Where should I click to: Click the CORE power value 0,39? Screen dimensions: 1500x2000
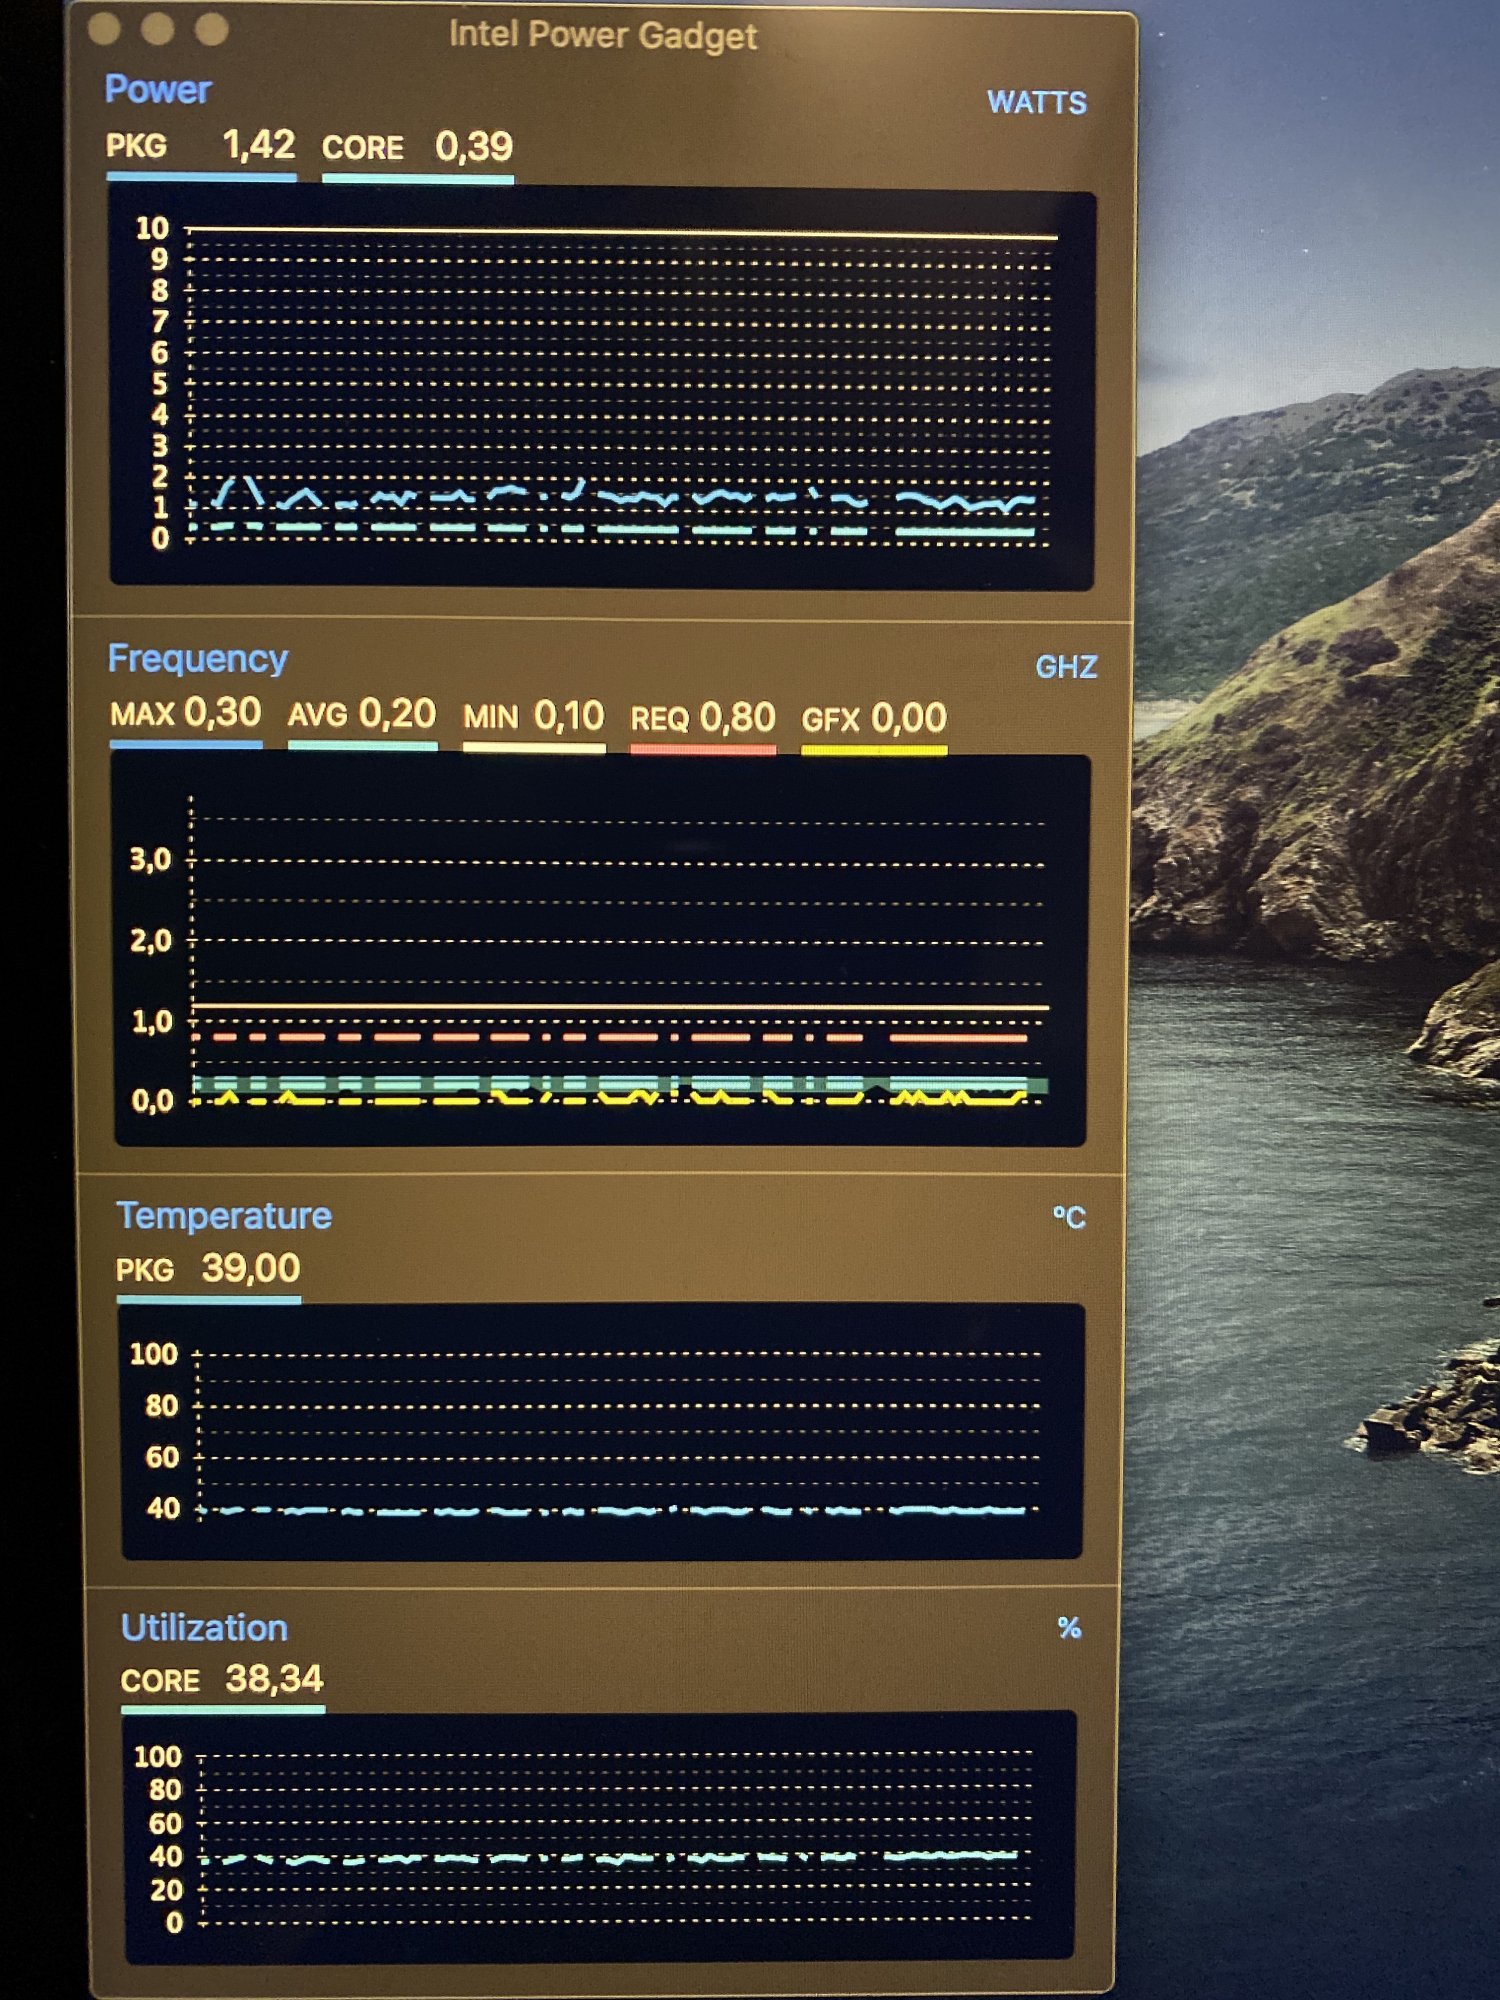point(474,147)
